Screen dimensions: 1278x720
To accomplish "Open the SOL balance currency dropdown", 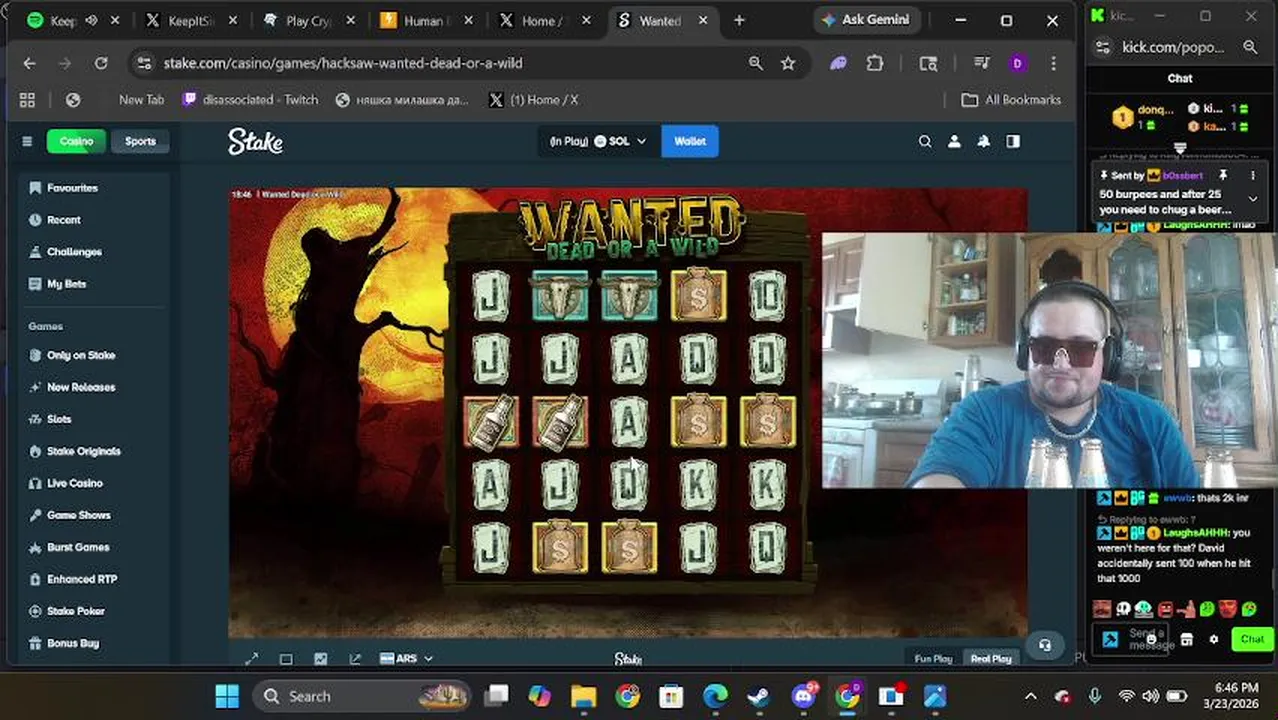I will [x=597, y=141].
